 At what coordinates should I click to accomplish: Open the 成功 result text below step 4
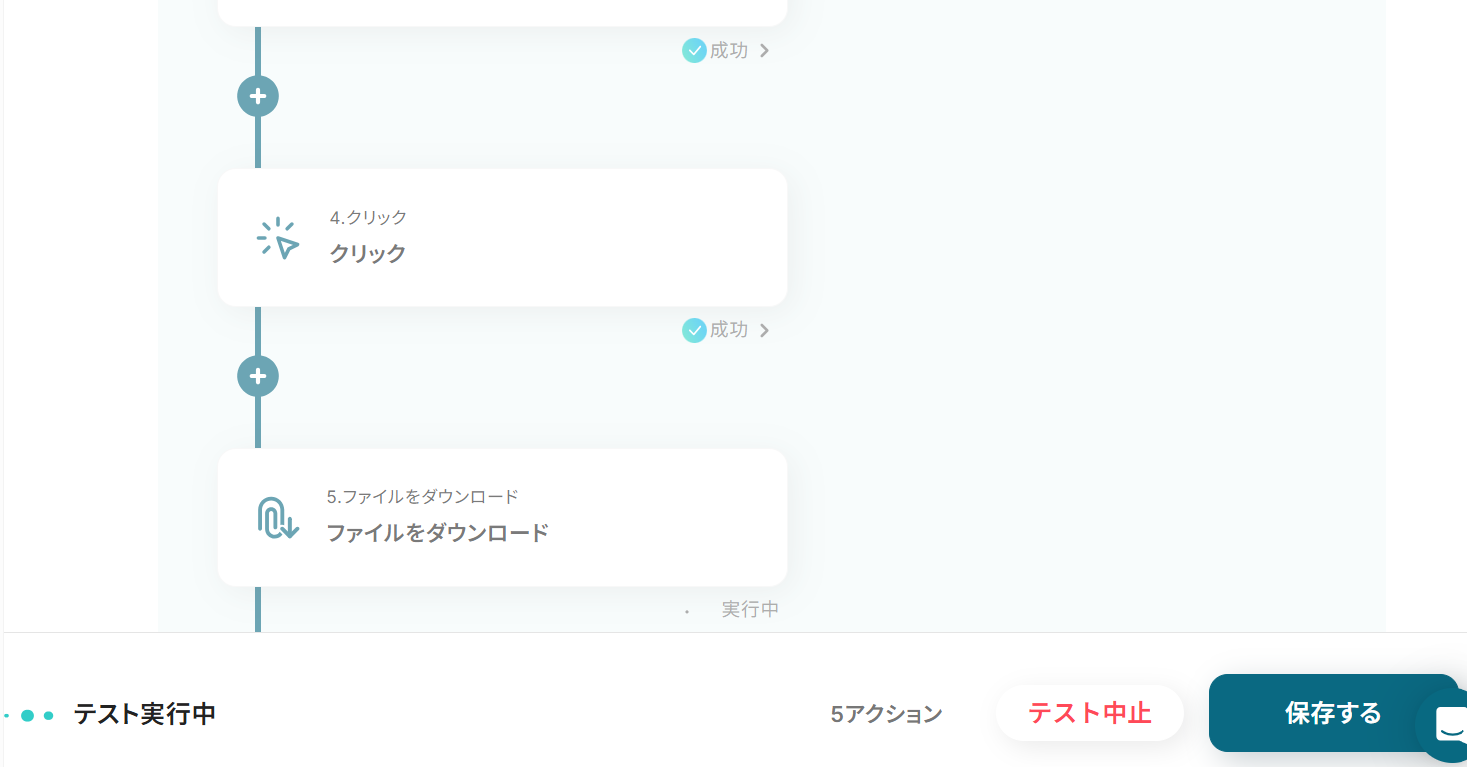729,330
